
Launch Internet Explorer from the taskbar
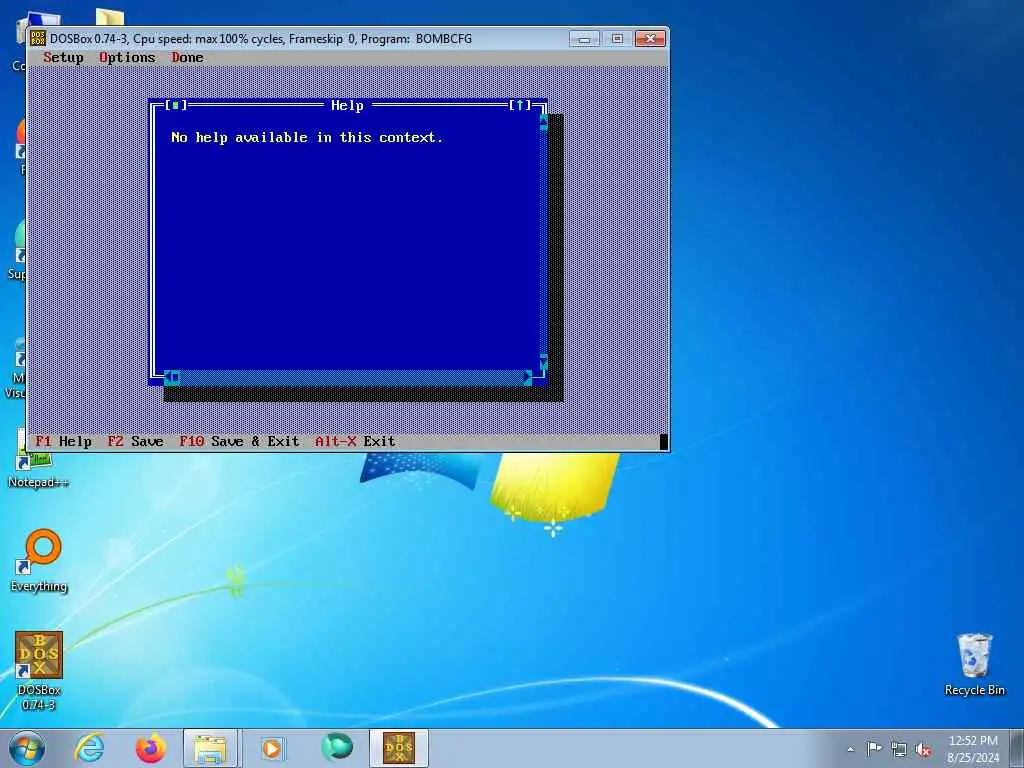point(89,748)
